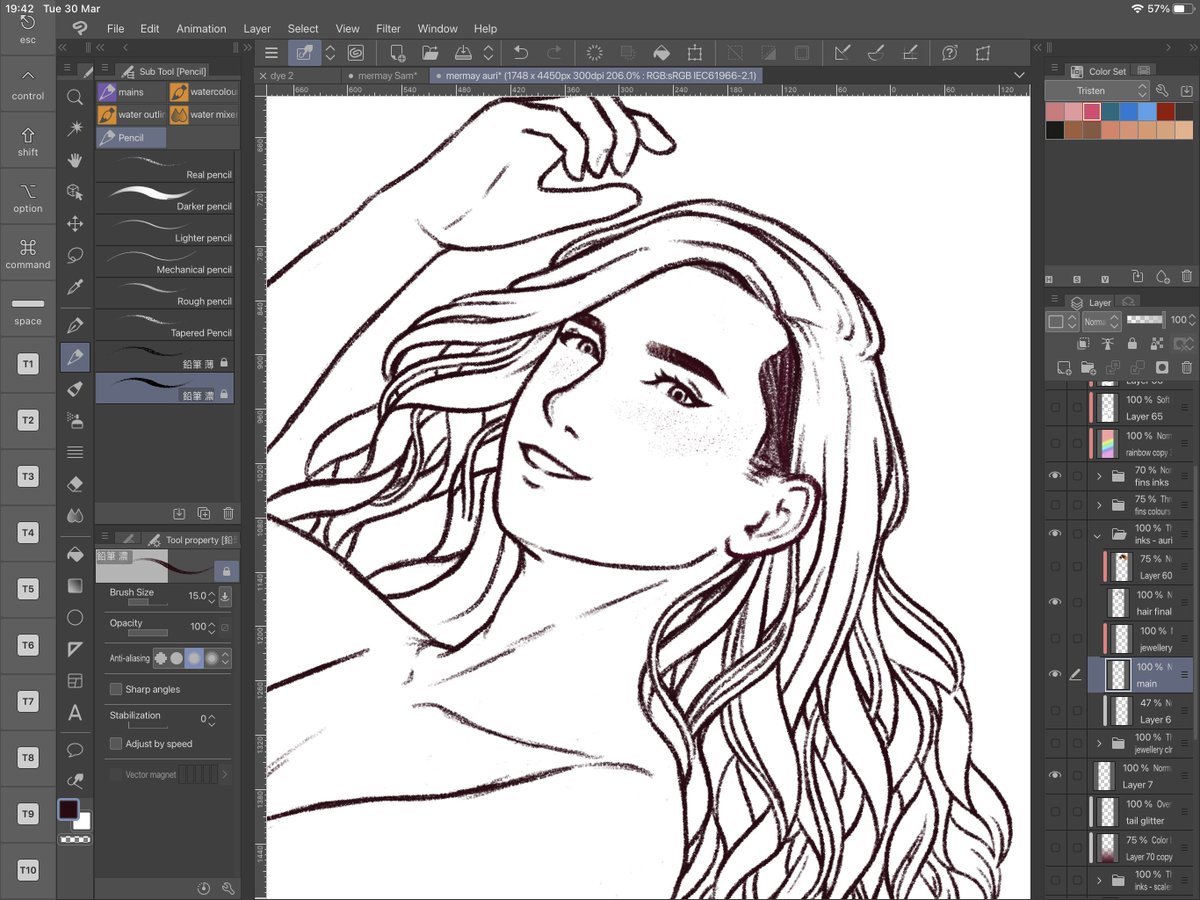Select the Lasso selection tool
This screenshot has width=1200, height=900.
click(x=75, y=256)
